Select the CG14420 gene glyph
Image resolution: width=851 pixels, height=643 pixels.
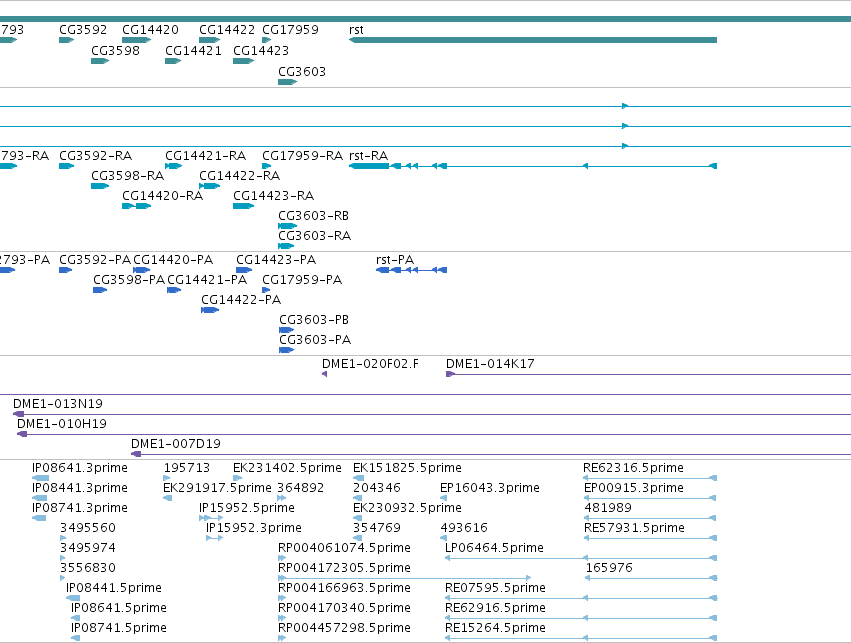coord(136,40)
